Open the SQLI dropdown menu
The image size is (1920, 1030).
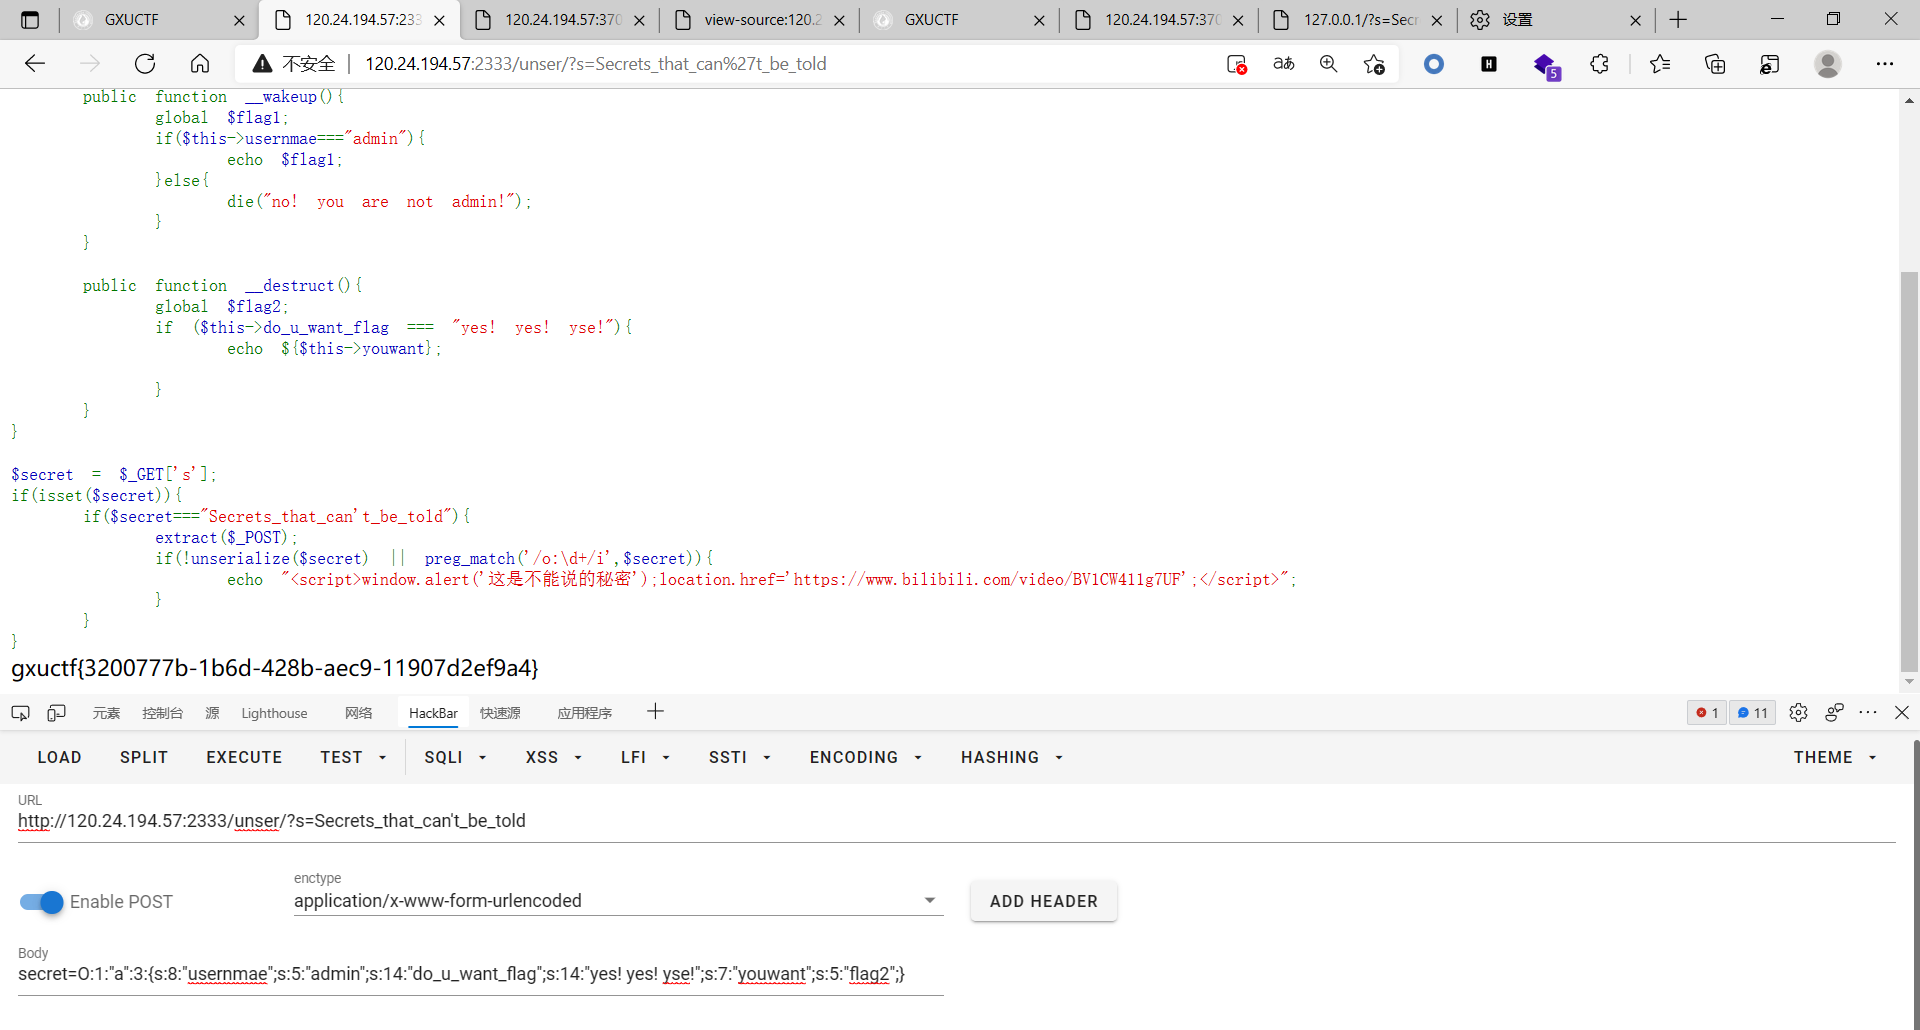click(x=455, y=758)
